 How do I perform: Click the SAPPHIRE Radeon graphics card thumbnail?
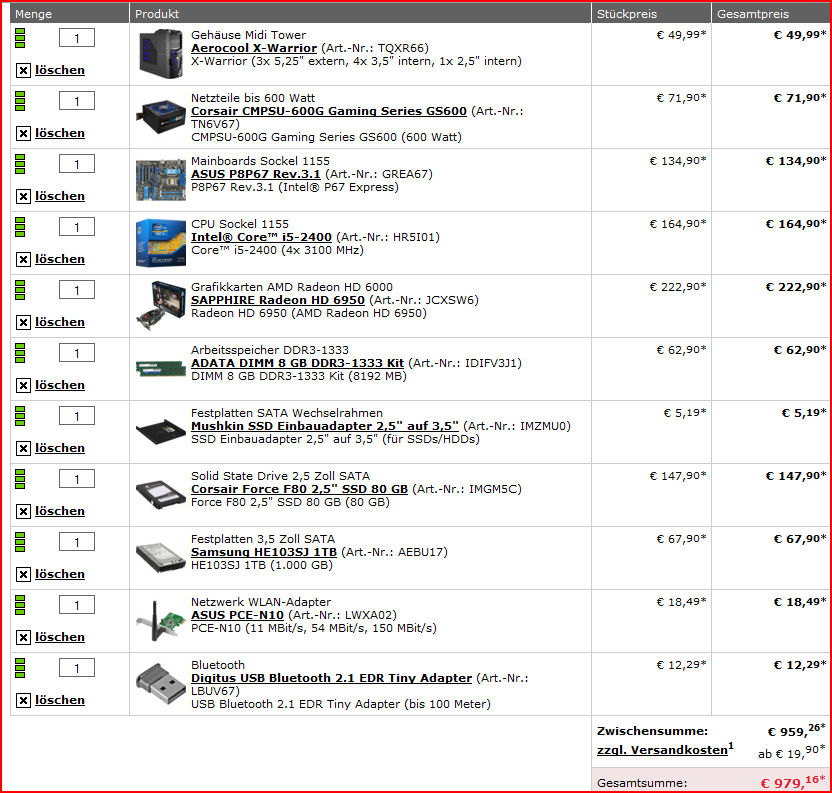161,306
